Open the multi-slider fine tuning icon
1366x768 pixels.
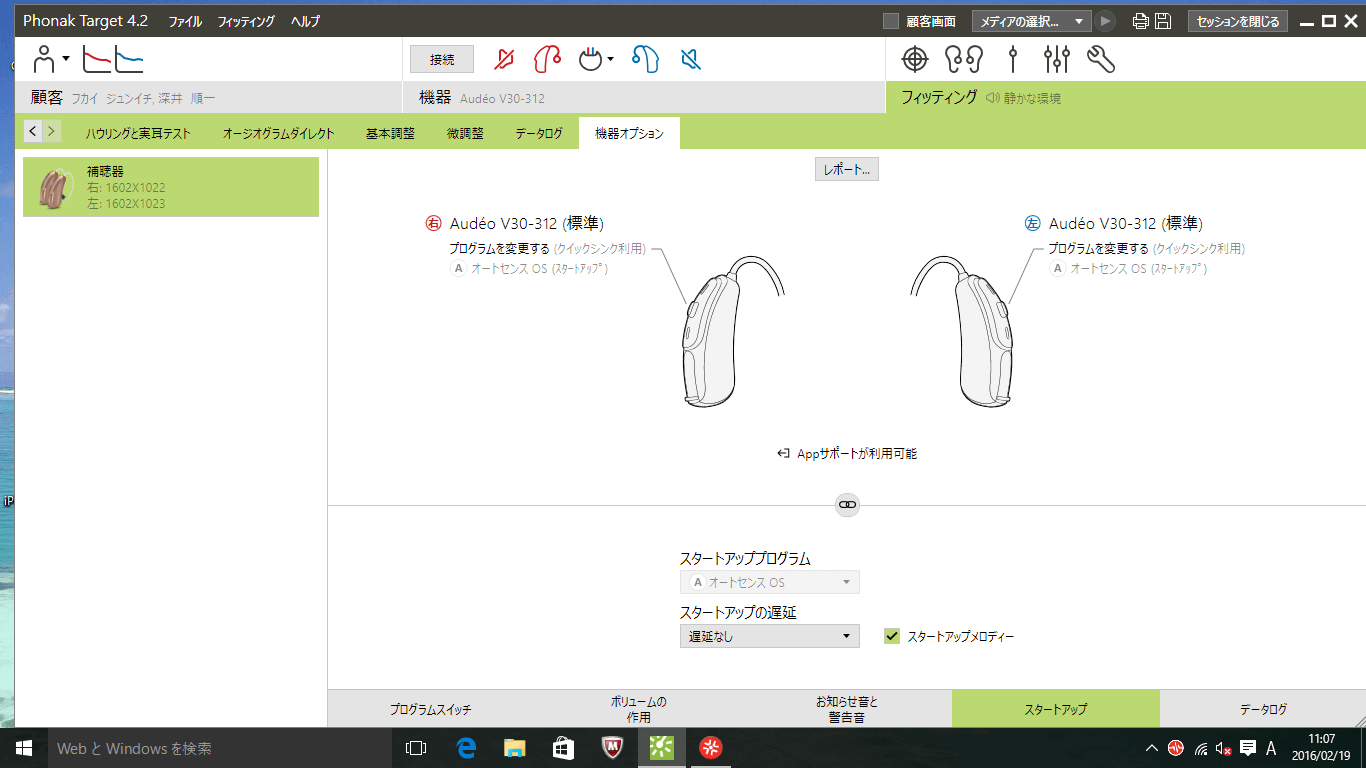point(1056,60)
